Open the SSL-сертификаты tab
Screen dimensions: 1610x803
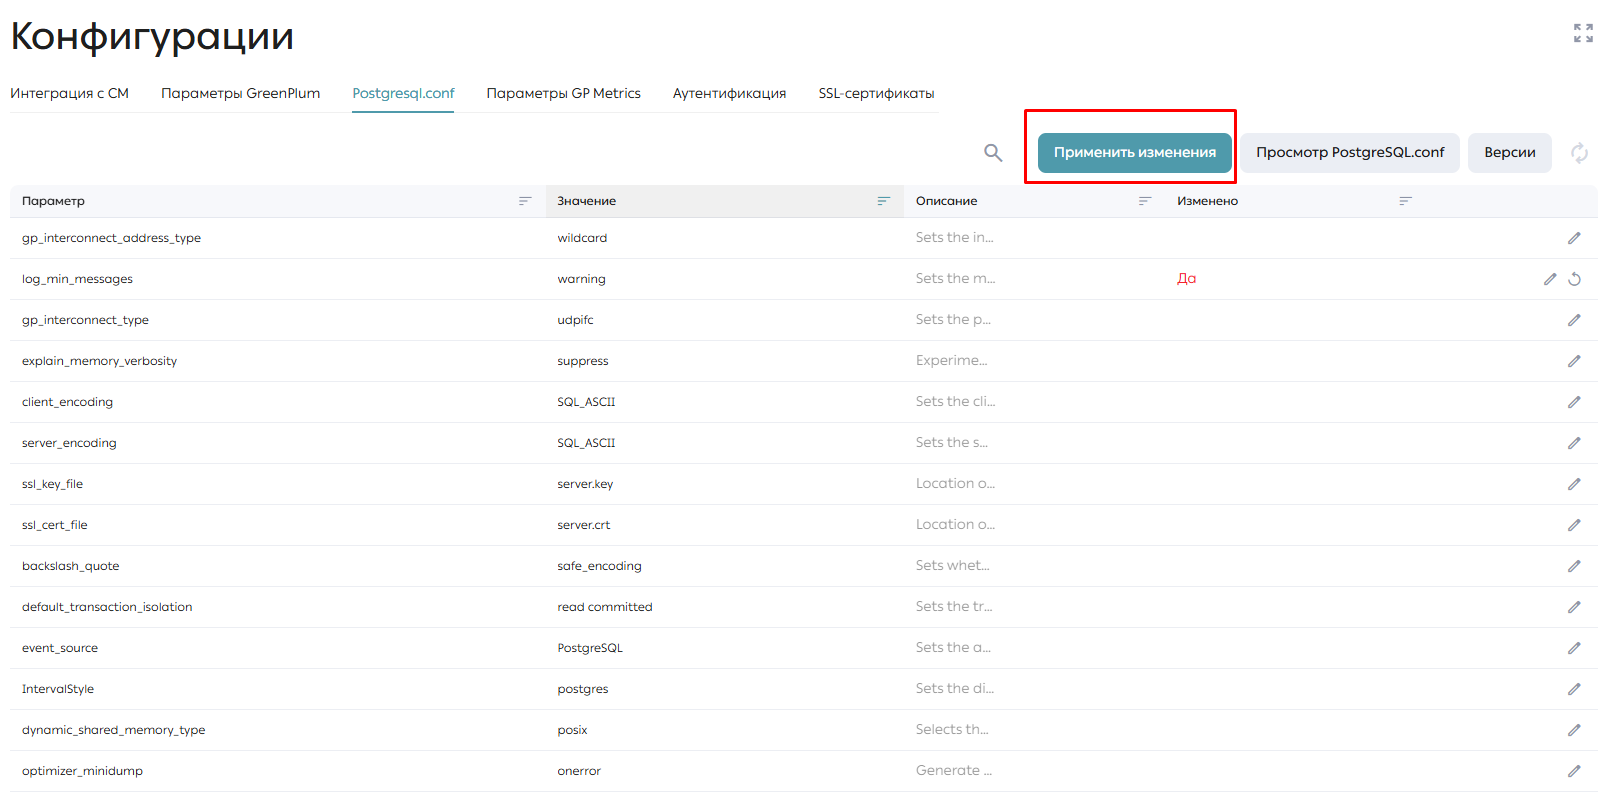click(x=876, y=93)
